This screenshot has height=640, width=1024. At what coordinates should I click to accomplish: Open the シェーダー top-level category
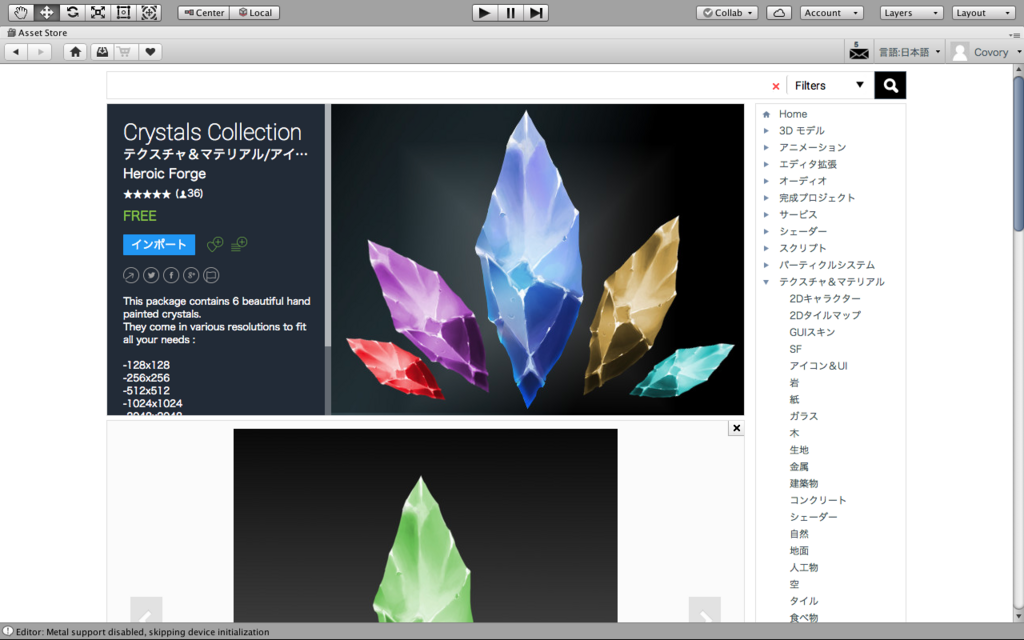(x=803, y=231)
